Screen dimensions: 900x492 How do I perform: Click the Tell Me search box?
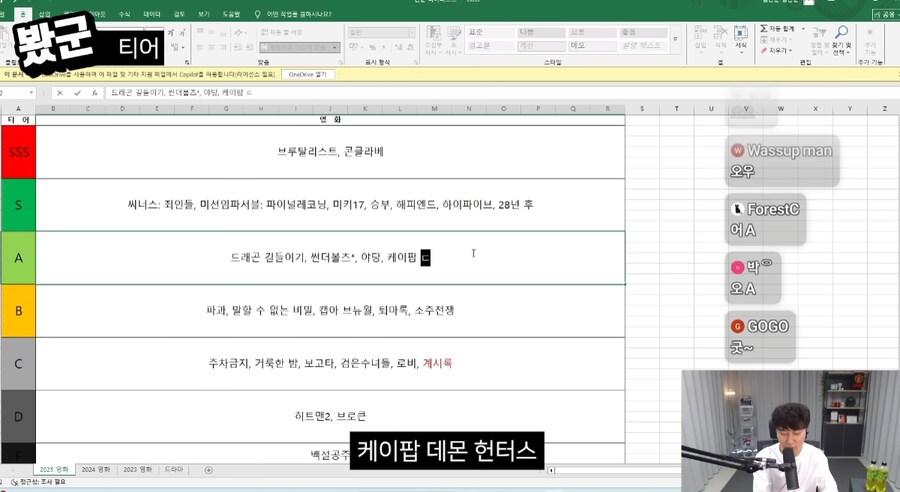pyautogui.click(x=298, y=14)
